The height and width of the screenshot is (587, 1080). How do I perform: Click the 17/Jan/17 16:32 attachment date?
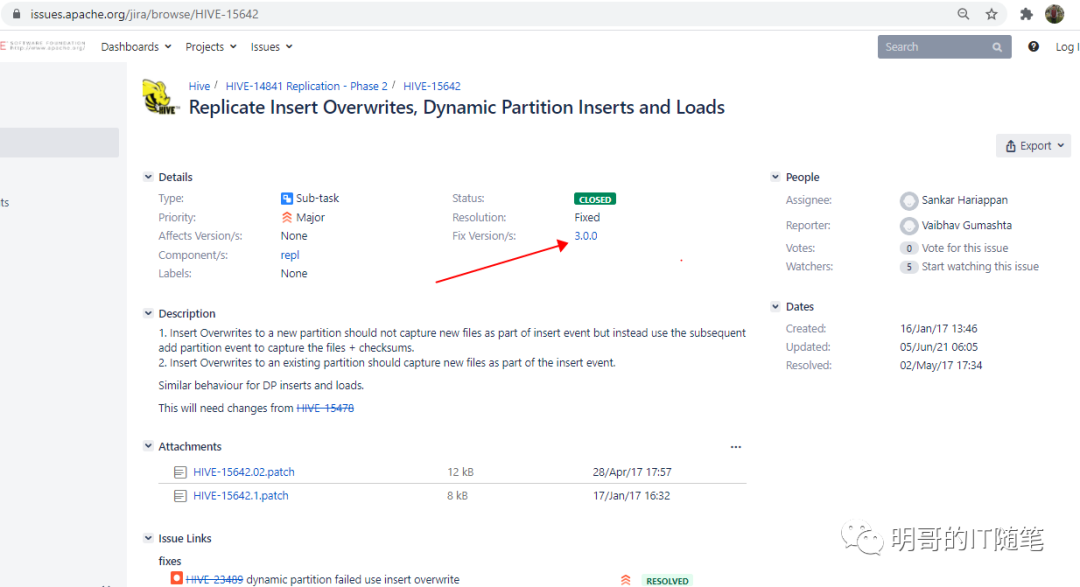pos(632,495)
